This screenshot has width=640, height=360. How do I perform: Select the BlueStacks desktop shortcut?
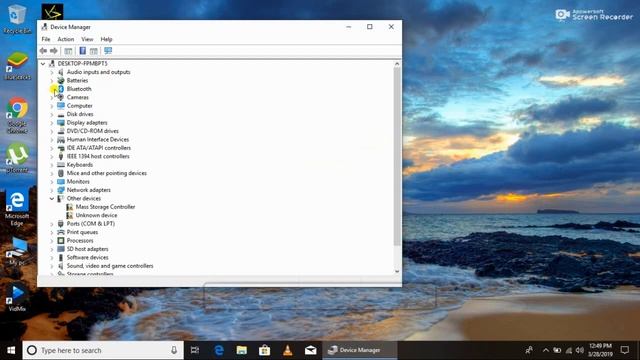click(x=17, y=66)
